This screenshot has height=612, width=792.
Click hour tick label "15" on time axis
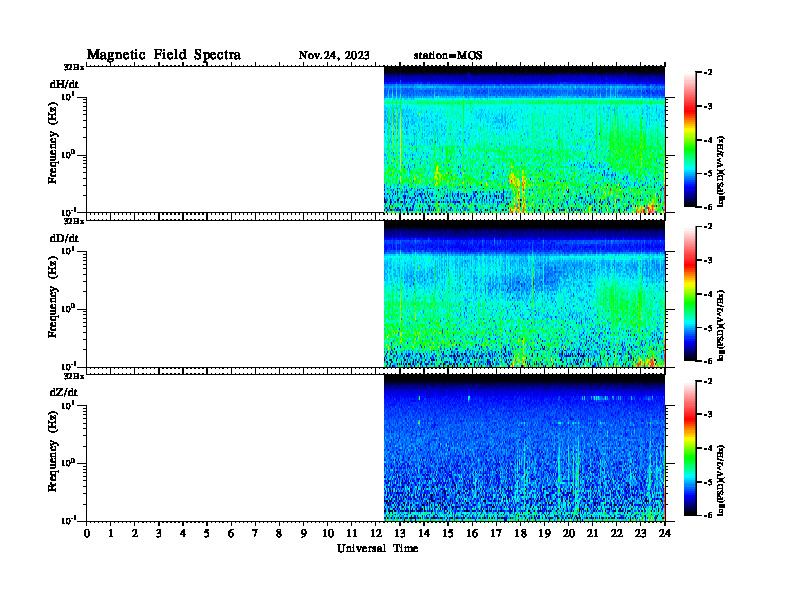pyautogui.click(x=448, y=534)
